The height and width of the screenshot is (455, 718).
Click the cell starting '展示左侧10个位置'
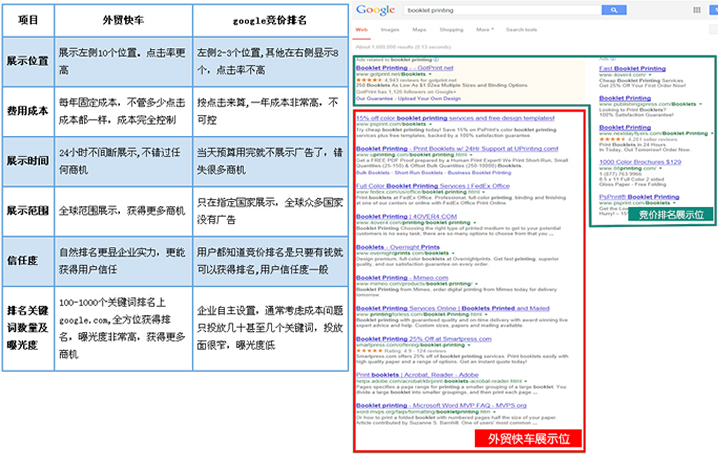(123, 61)
